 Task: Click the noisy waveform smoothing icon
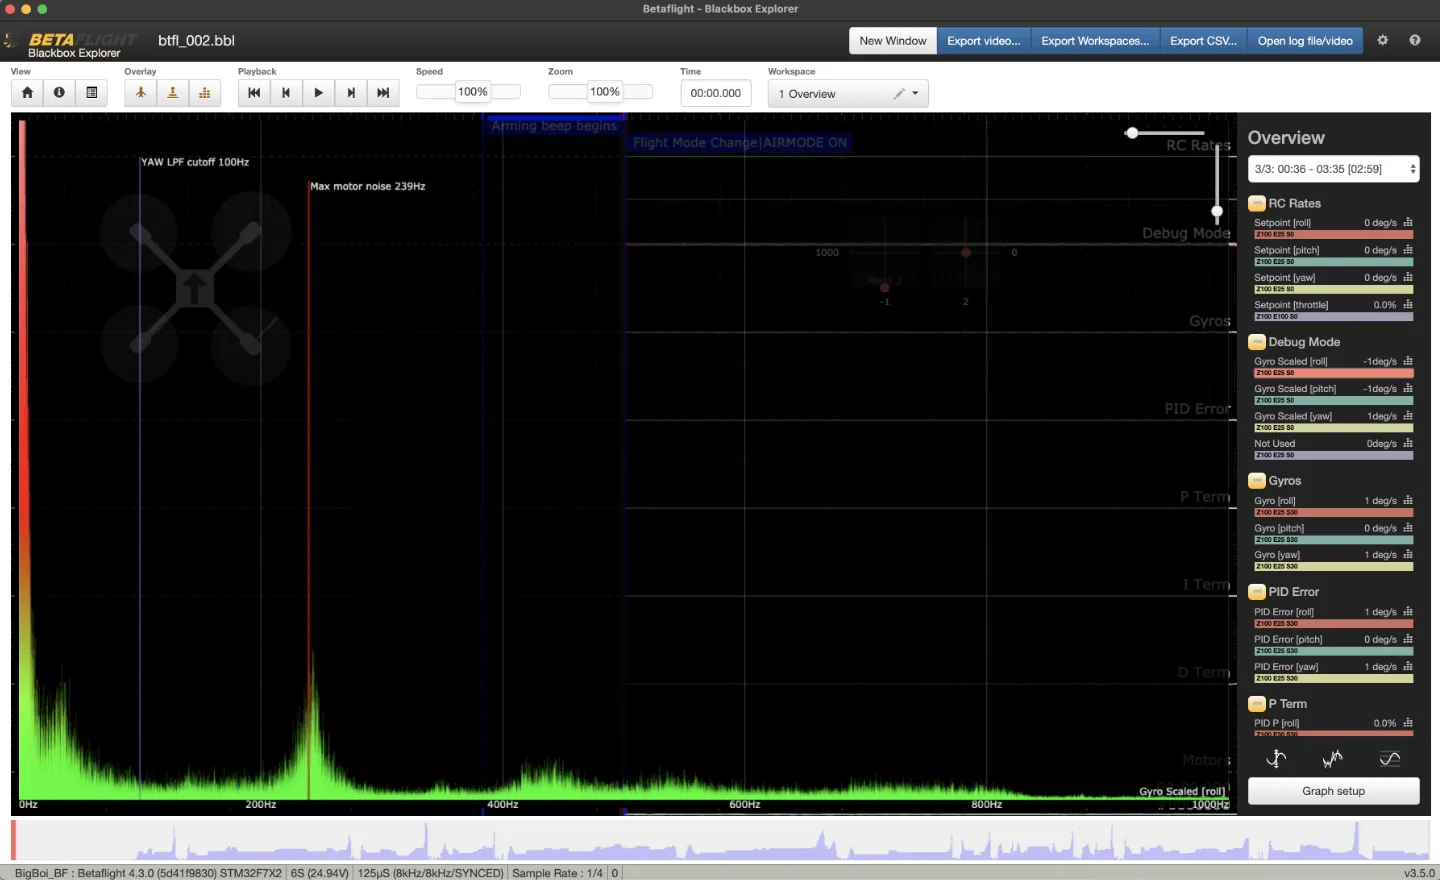1332,759
